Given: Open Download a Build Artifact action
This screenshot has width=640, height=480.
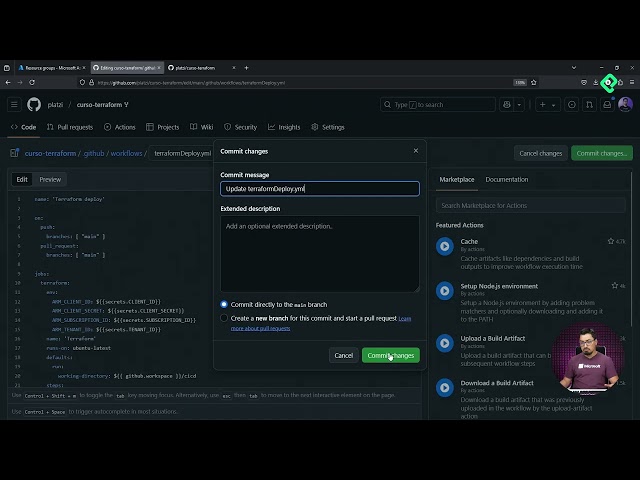Looking at the screenshot, I should pyautogui.click(x=497, y=383).
